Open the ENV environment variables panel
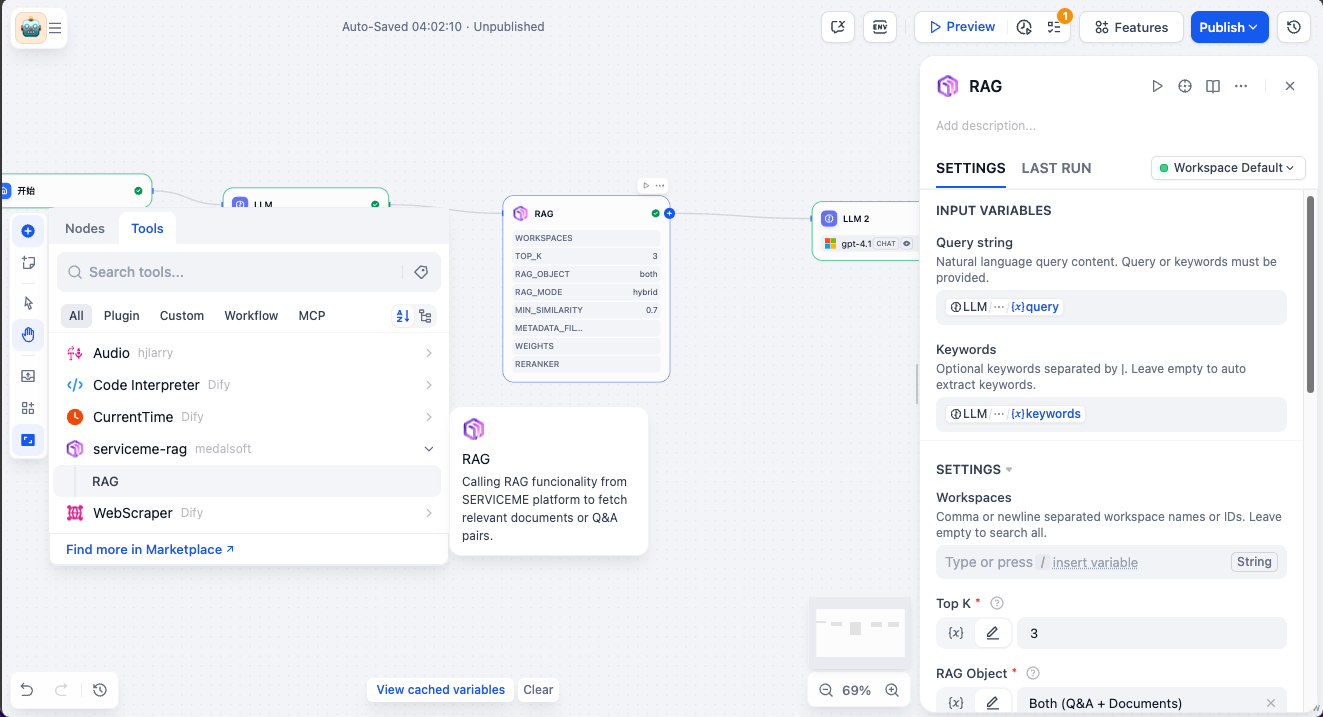The width and height of the screenshot is (1323, 717). point(880,27)
